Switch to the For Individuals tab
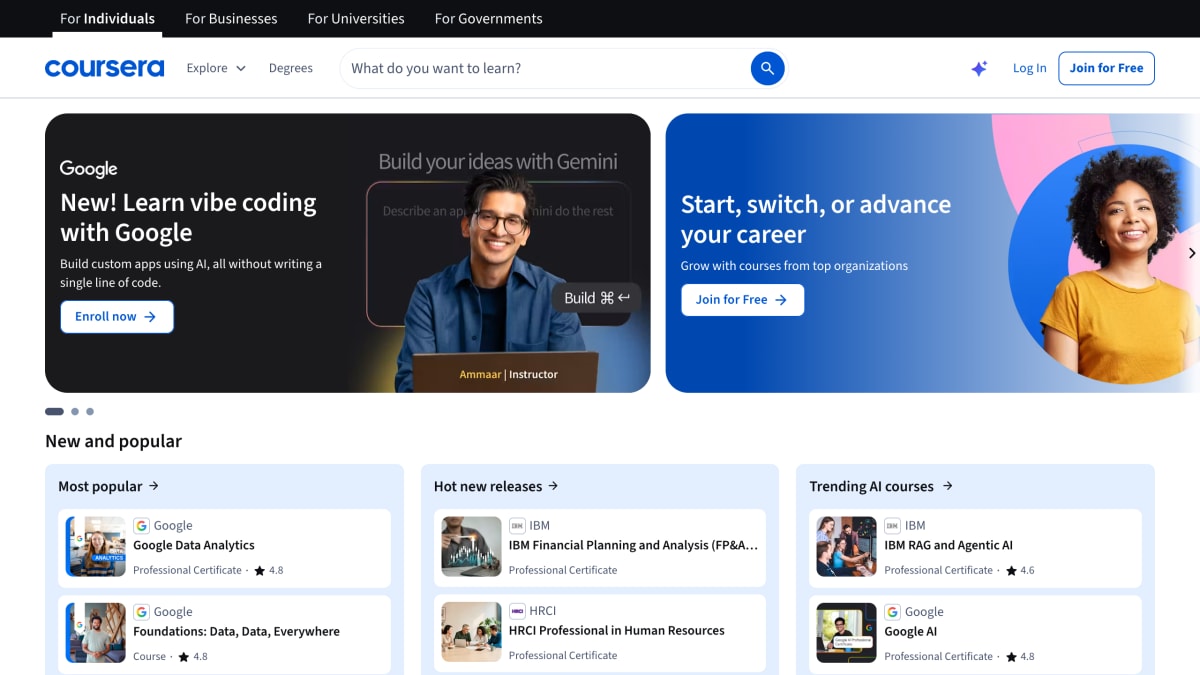This screenshot has width=1200, height=675. pos(107,18)
